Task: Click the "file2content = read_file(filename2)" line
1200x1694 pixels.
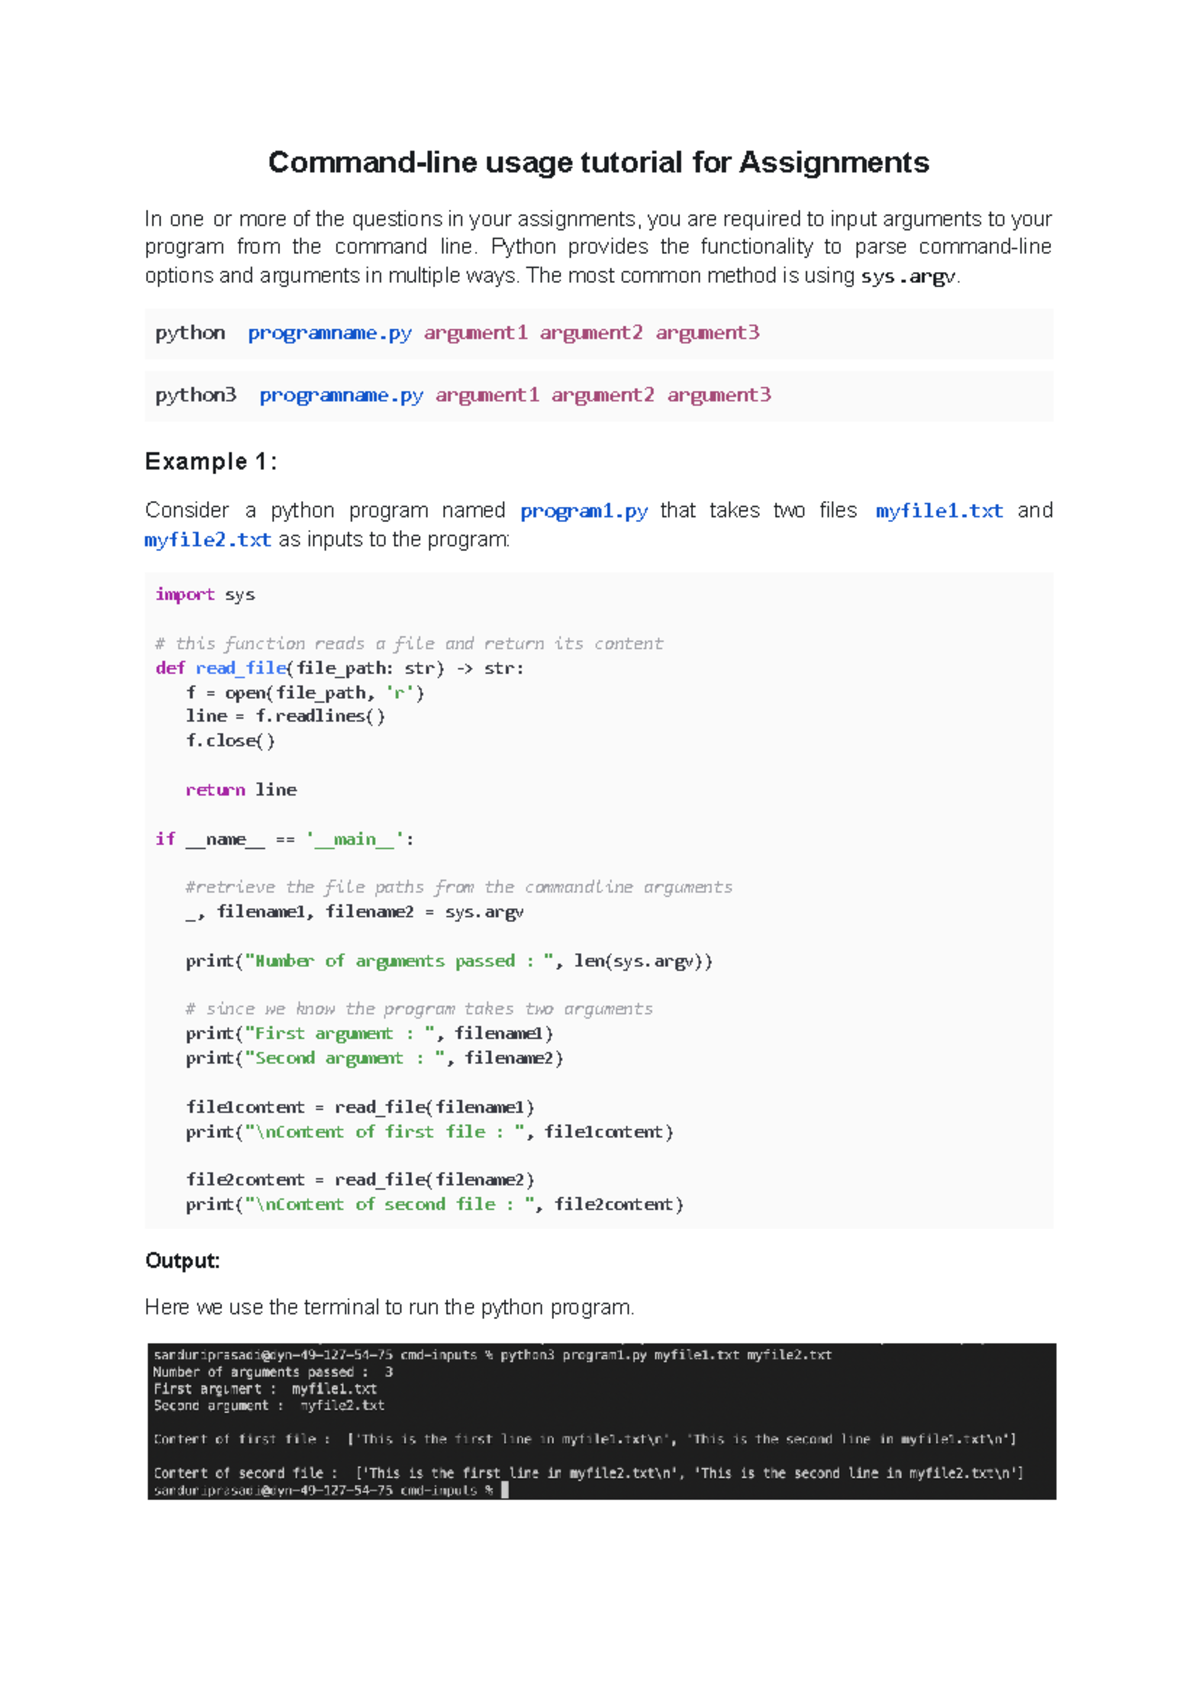Action: [360, 1180]
